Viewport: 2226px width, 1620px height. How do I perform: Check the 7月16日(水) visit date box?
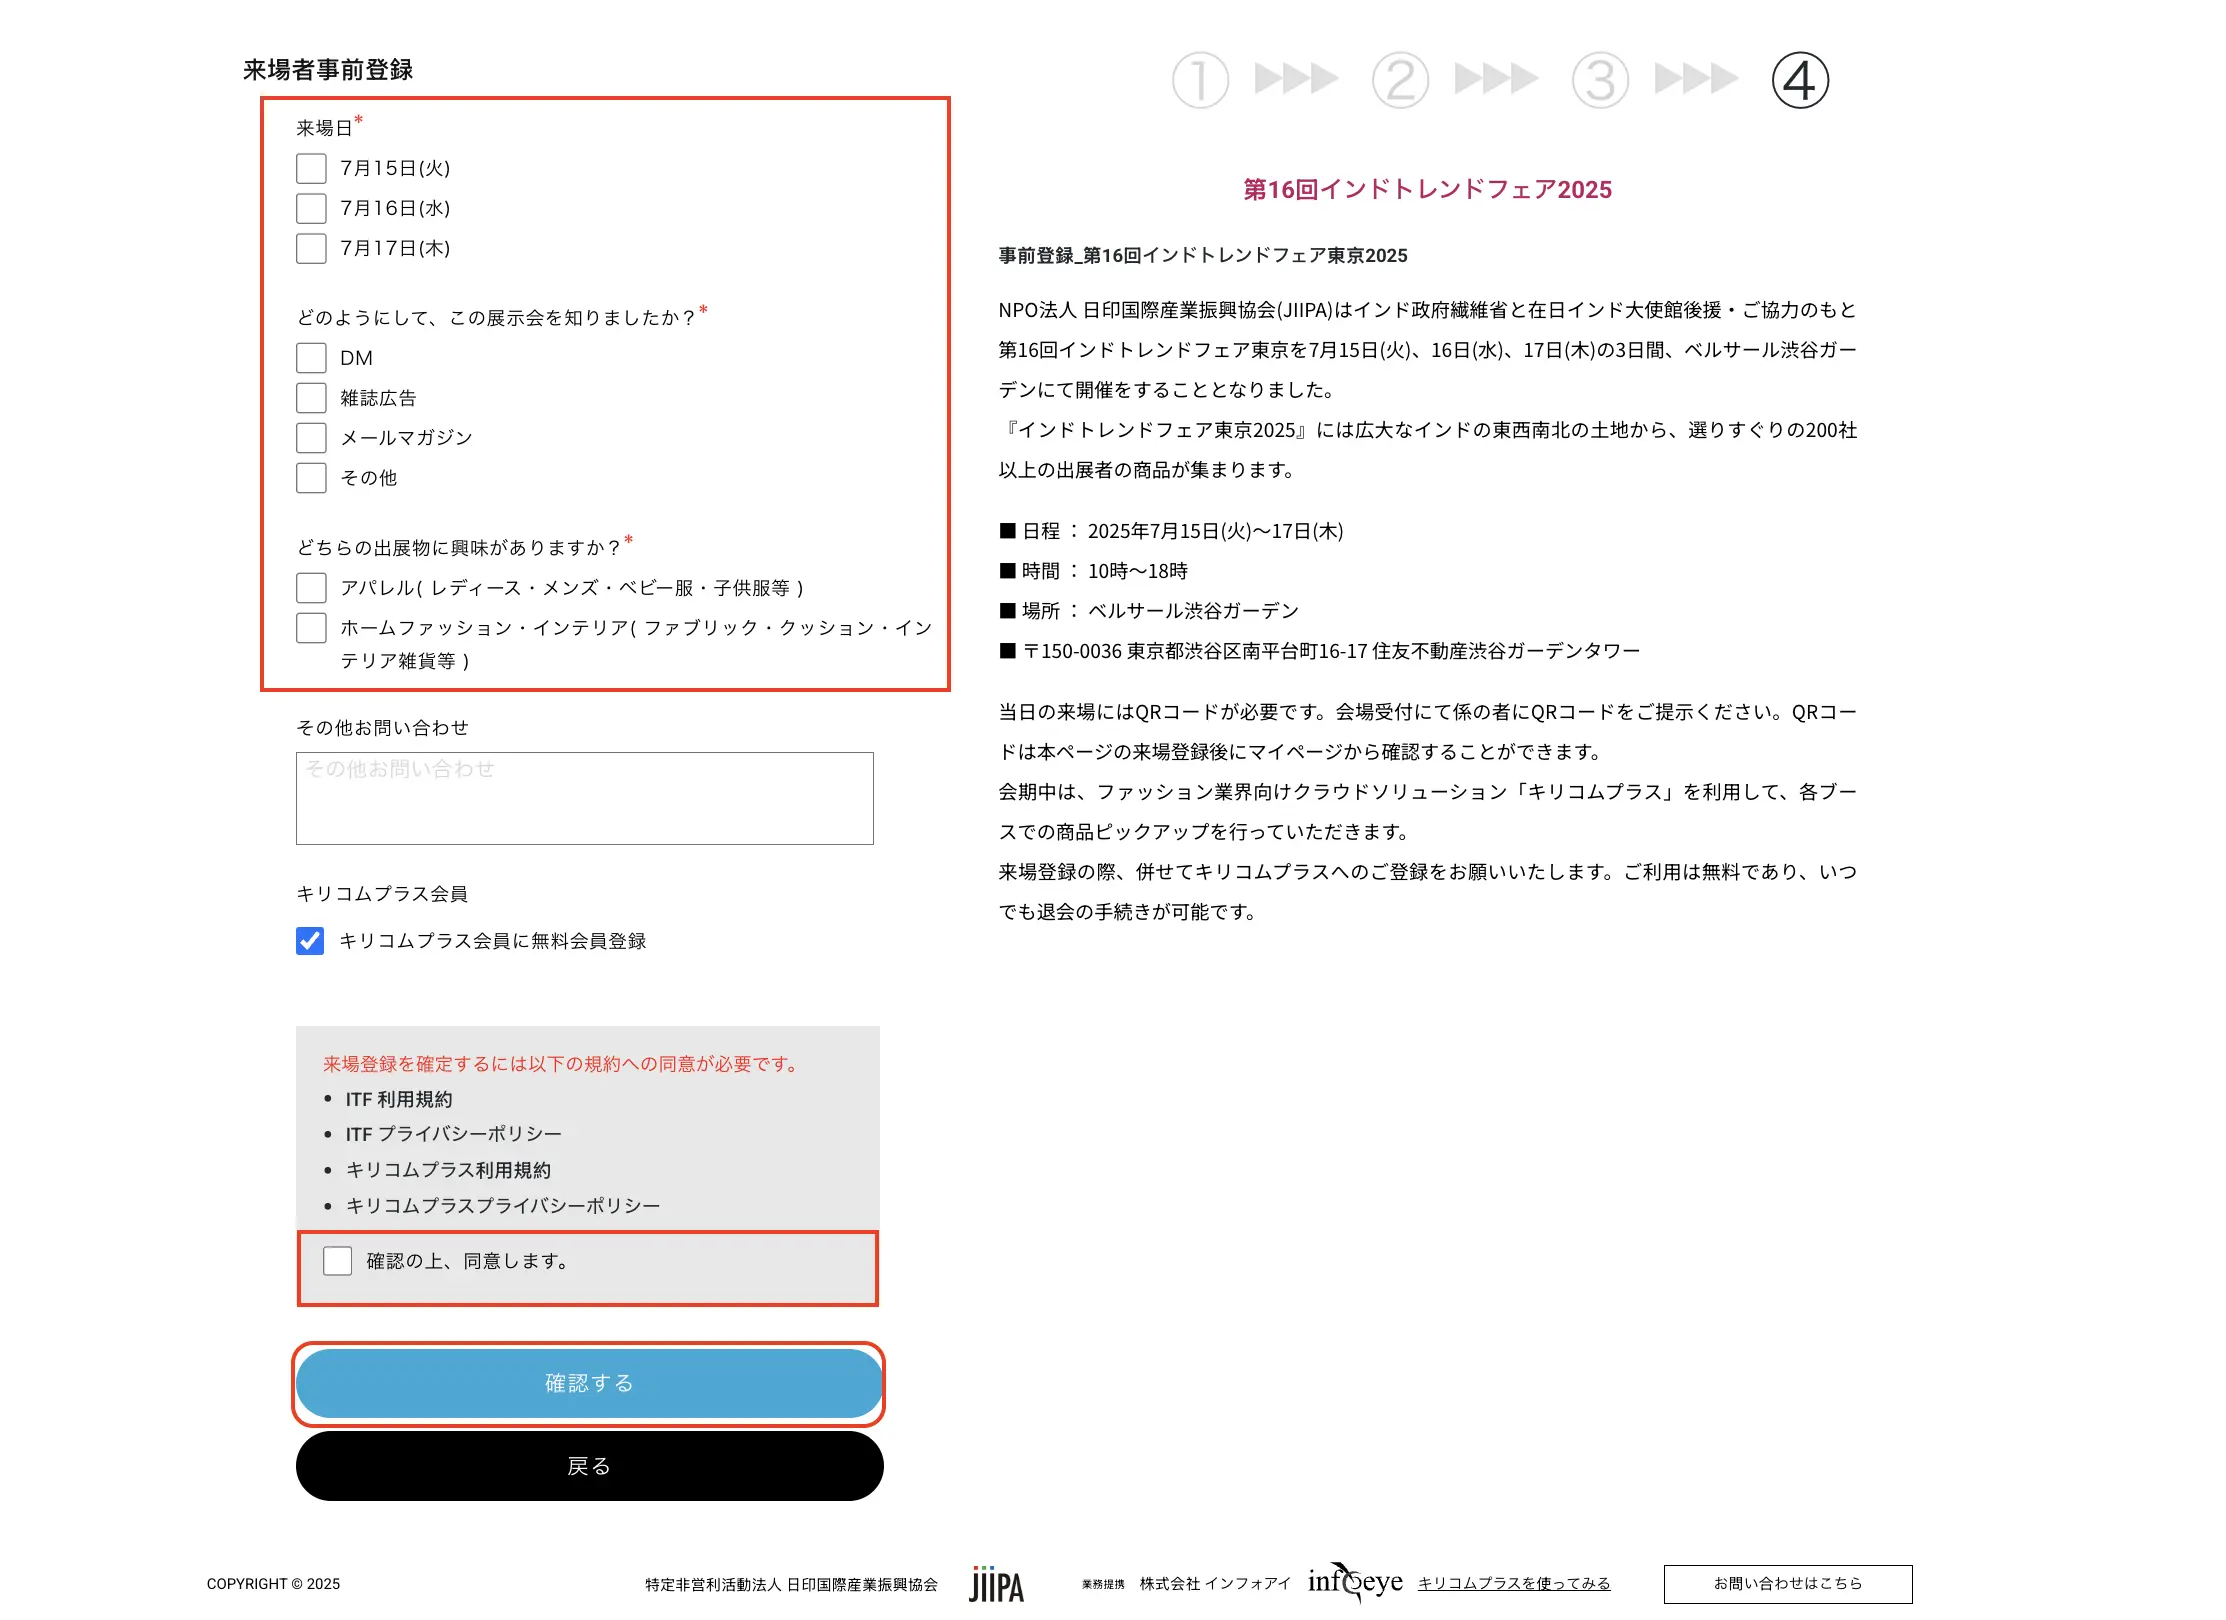(311, 208)
